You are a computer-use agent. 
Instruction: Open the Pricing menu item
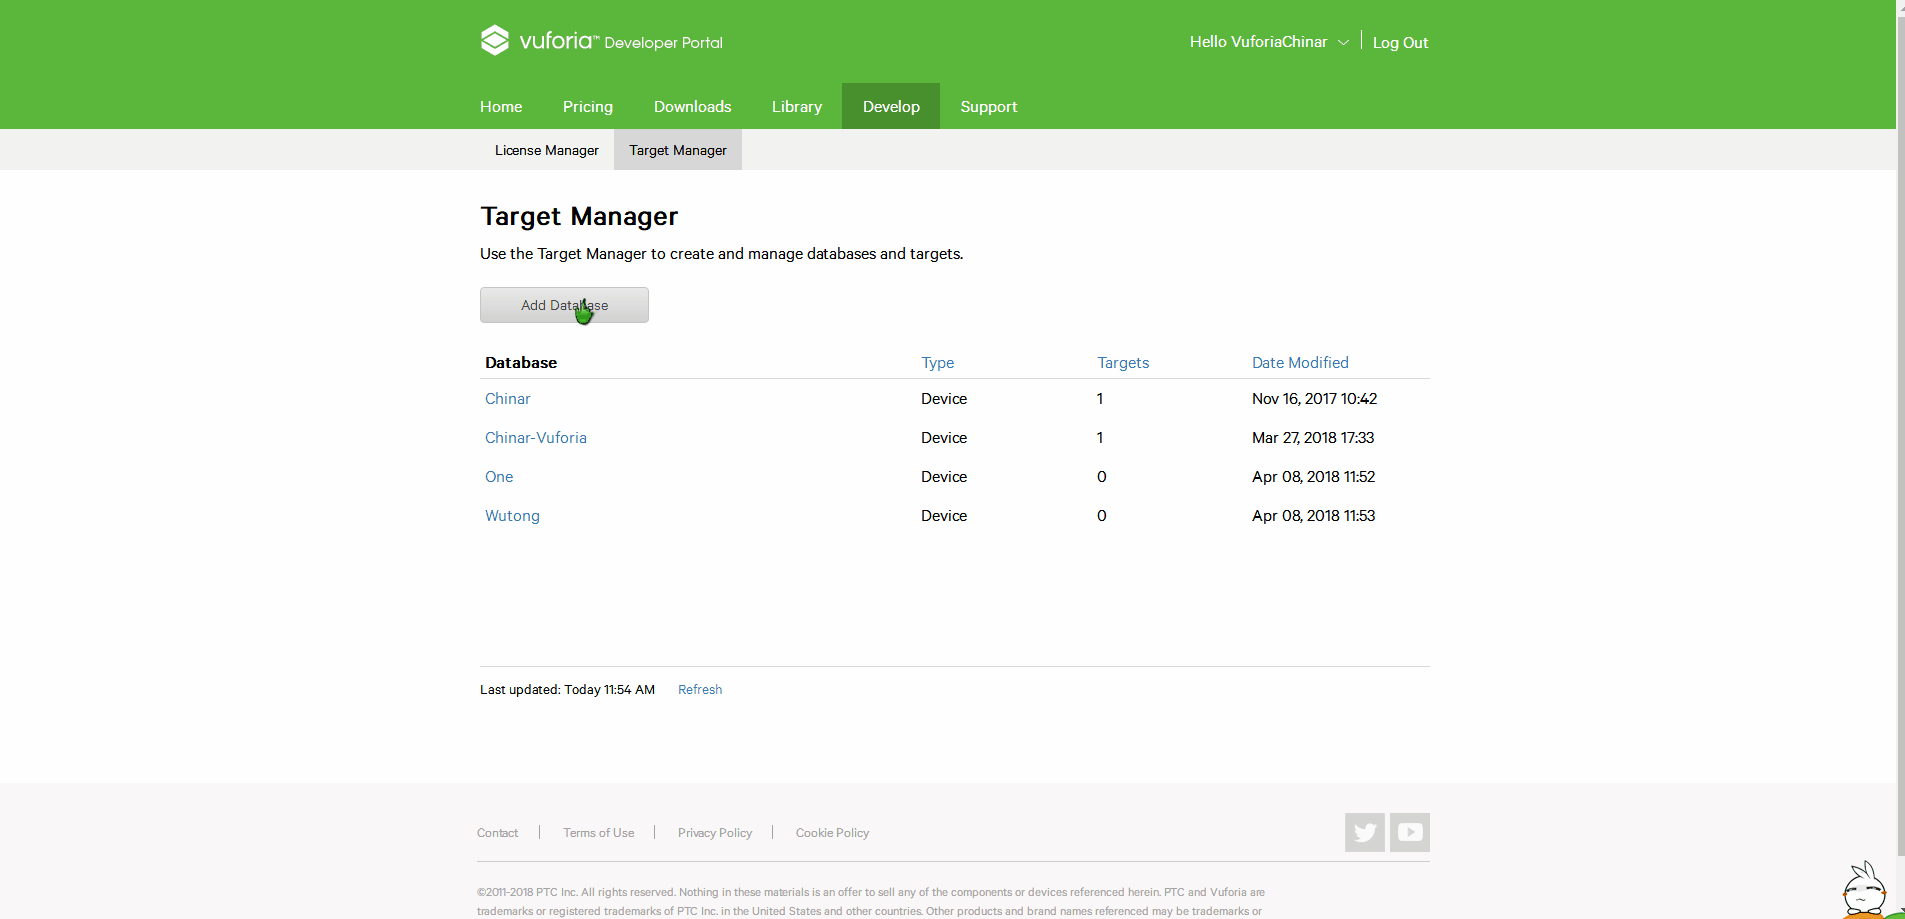pyautogui.click(x=588, y=106)
